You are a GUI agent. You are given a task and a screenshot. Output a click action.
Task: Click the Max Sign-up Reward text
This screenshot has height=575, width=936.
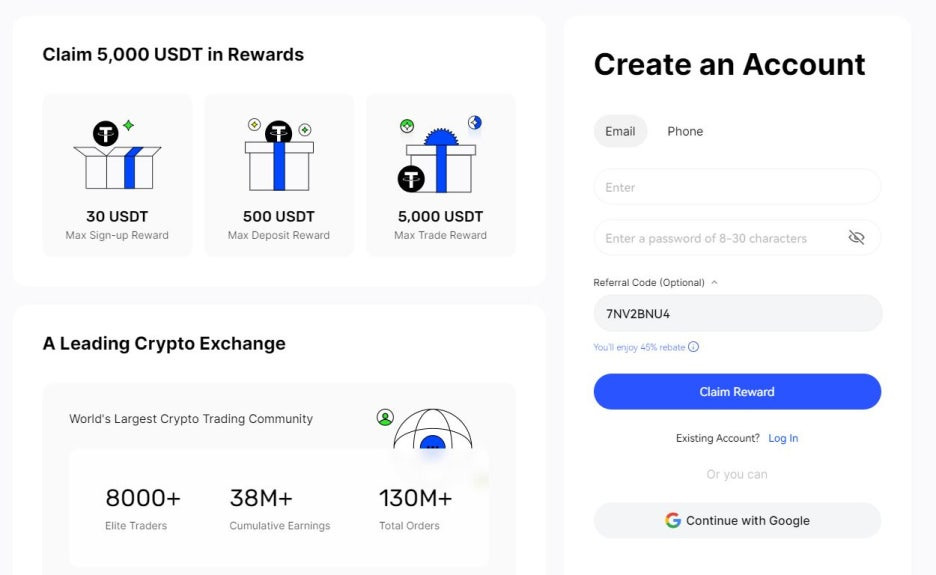pos(117,235)
